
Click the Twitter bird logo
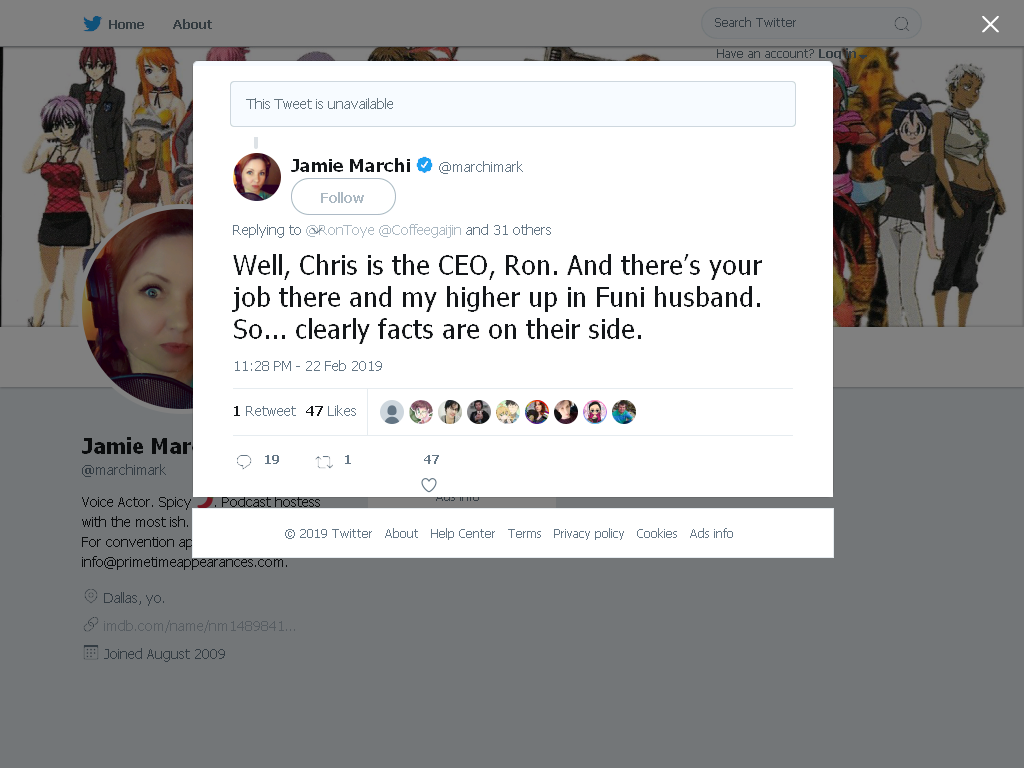pyautogui.click(x=92, y=24)
